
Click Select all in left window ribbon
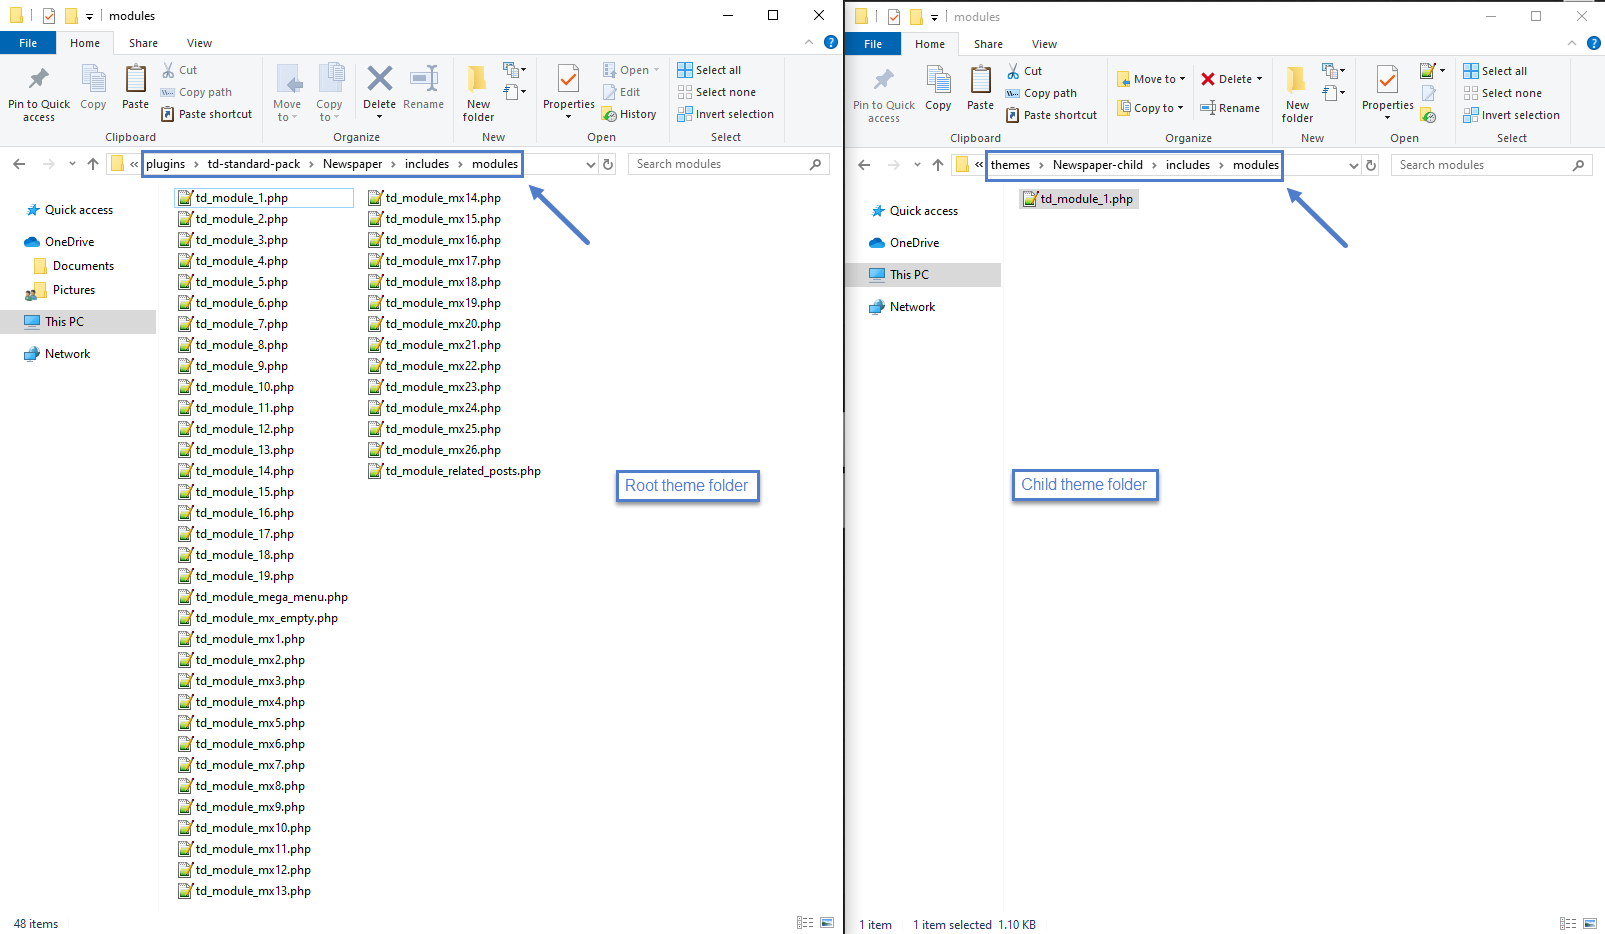point(709,70)
